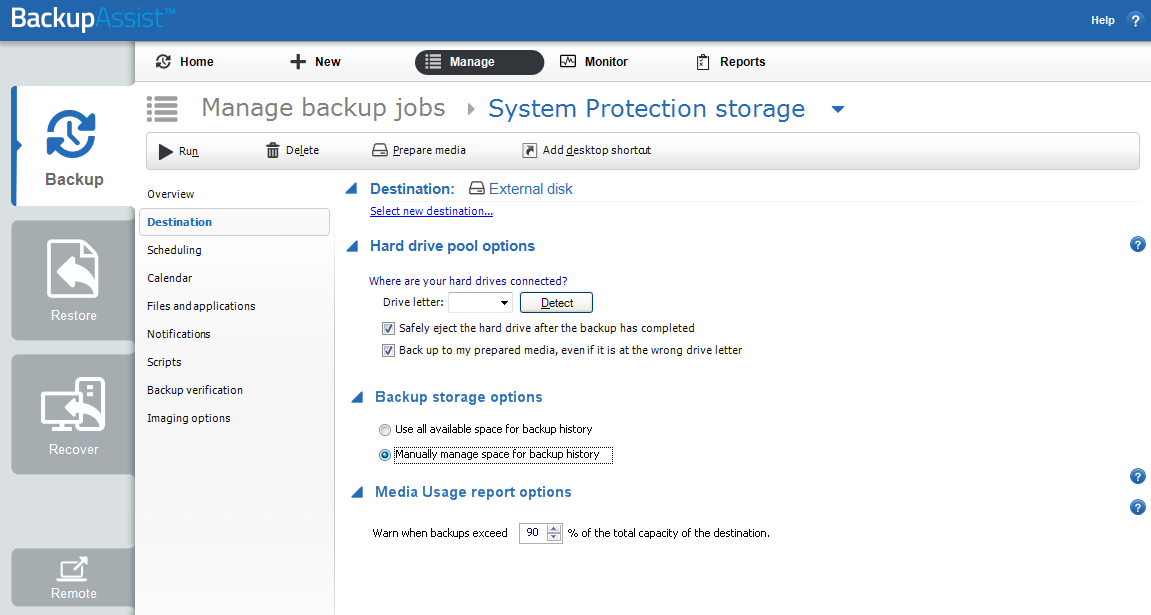Click the Add desktop shortcut icon

pyautogui.click(x=529, y=150)
